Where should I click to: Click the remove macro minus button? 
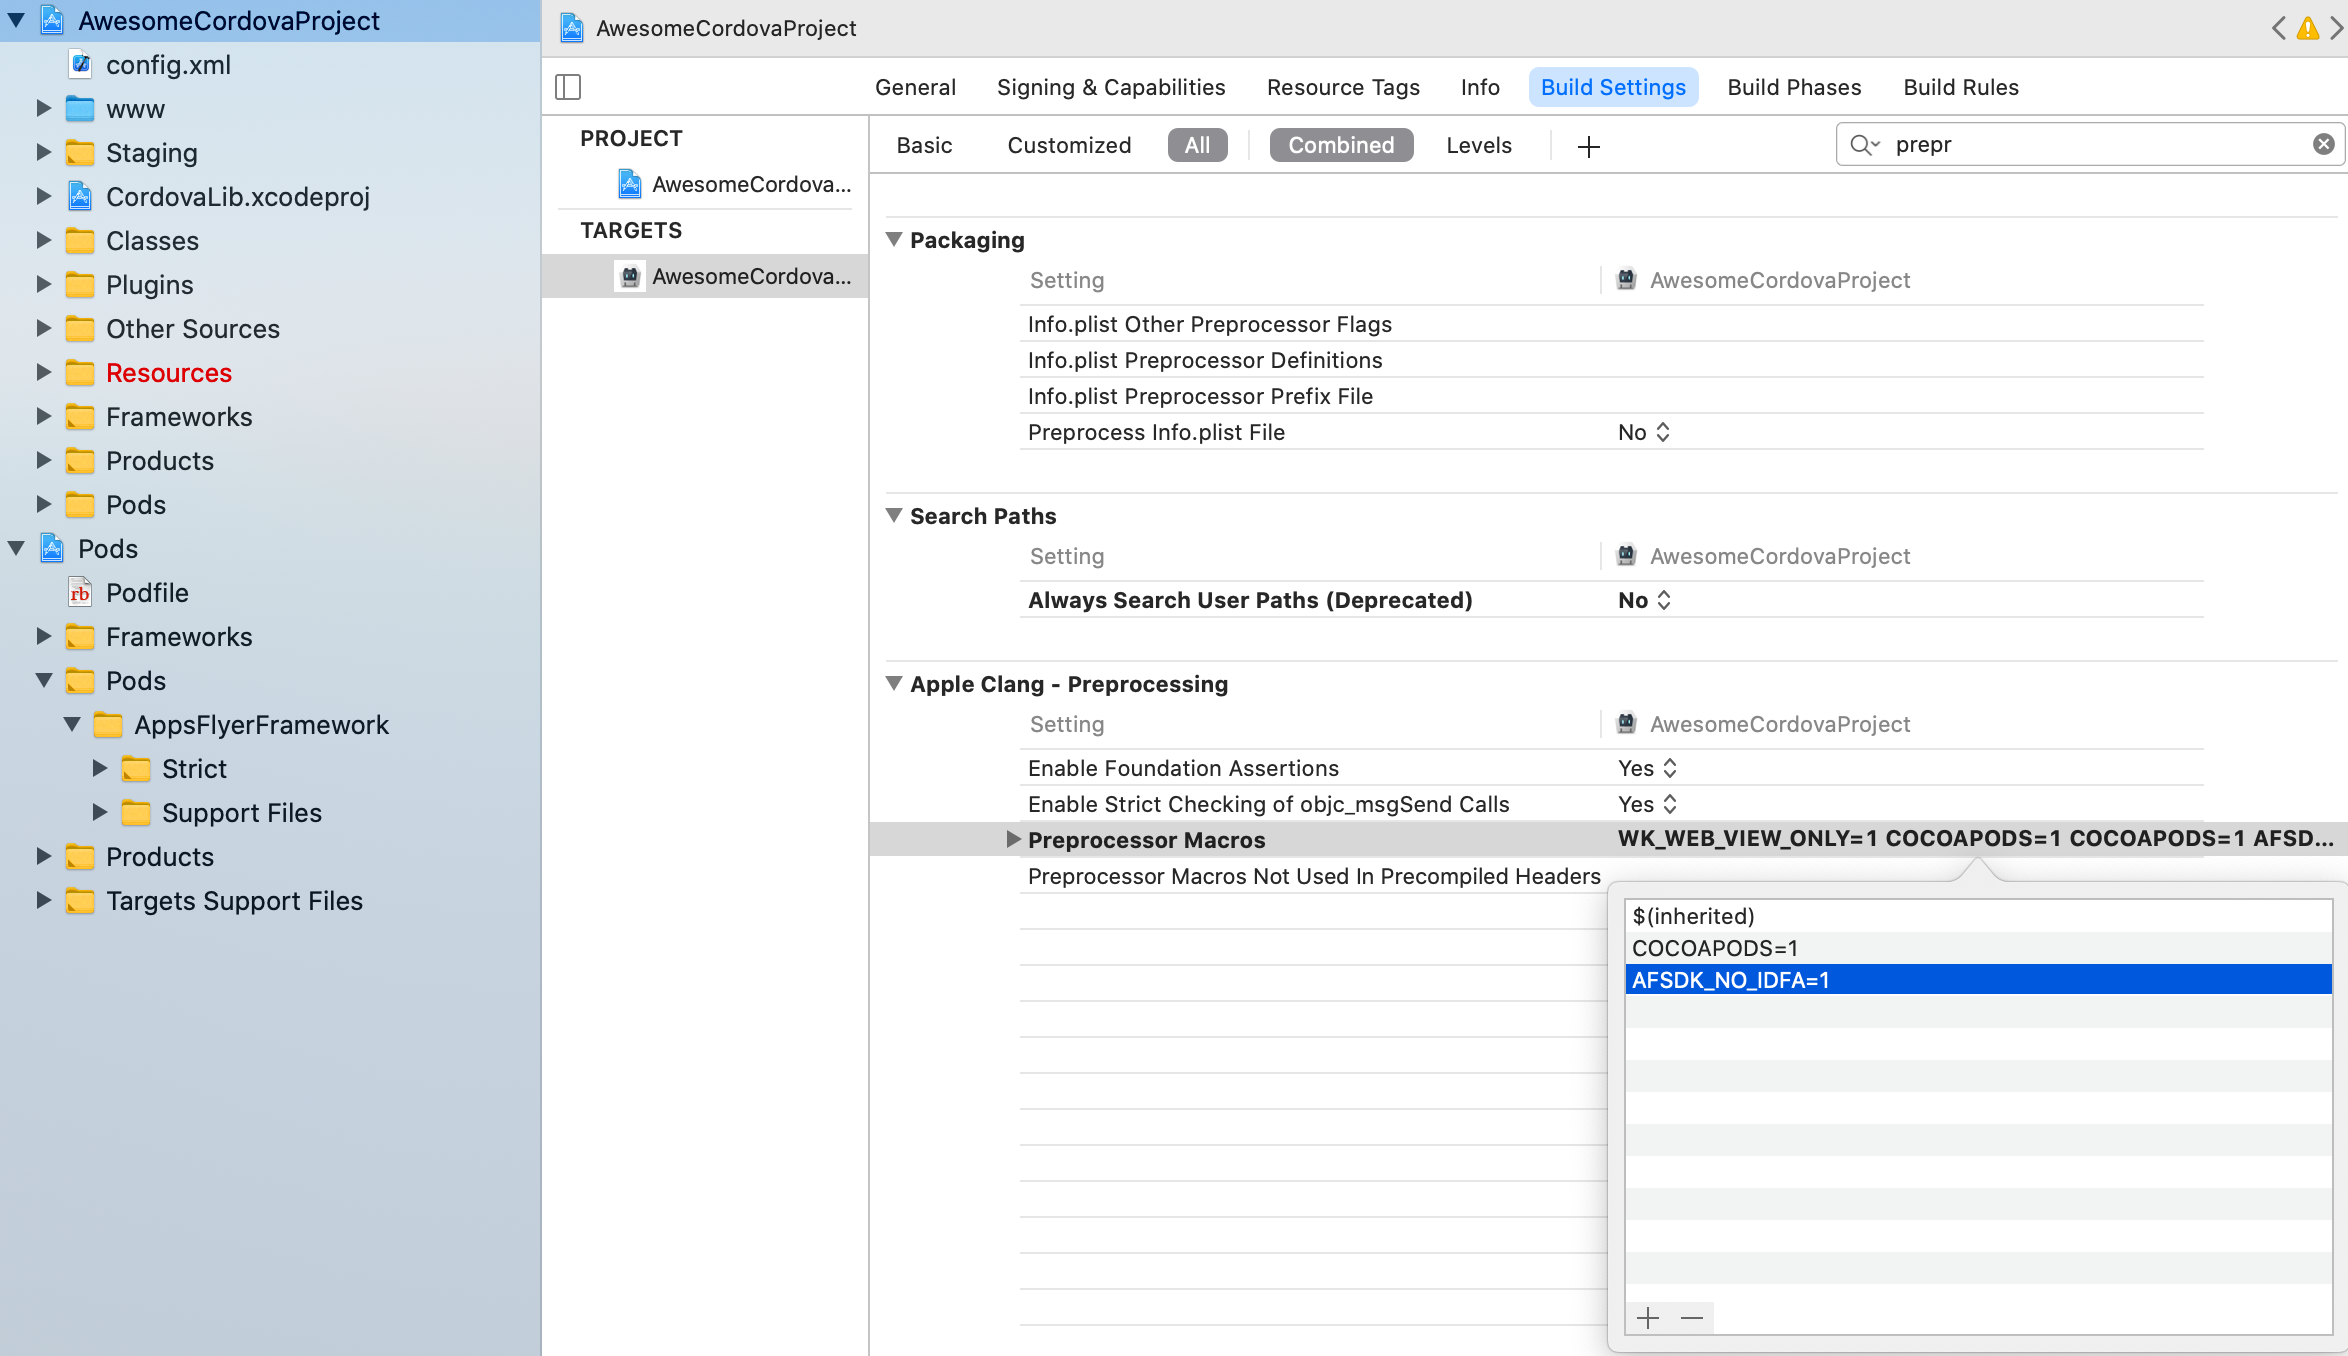coord(1691,1317)
